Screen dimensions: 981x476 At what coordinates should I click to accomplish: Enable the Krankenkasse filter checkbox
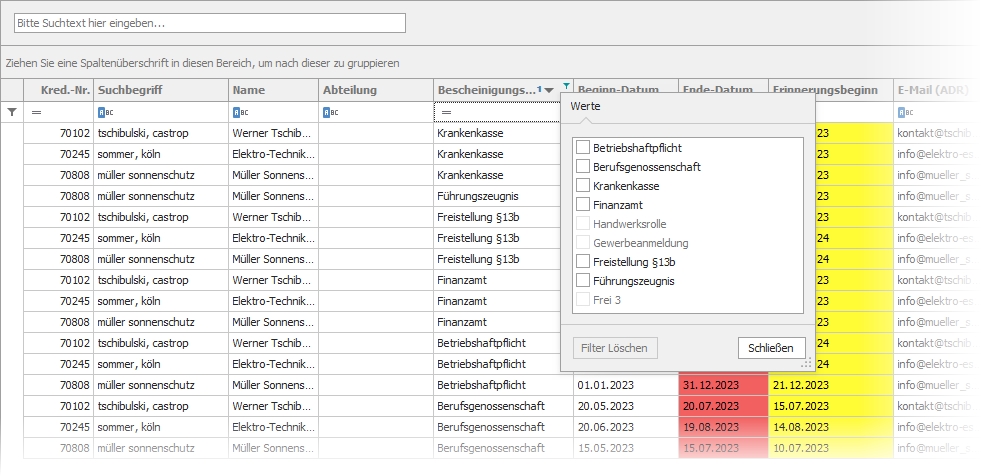583,186
